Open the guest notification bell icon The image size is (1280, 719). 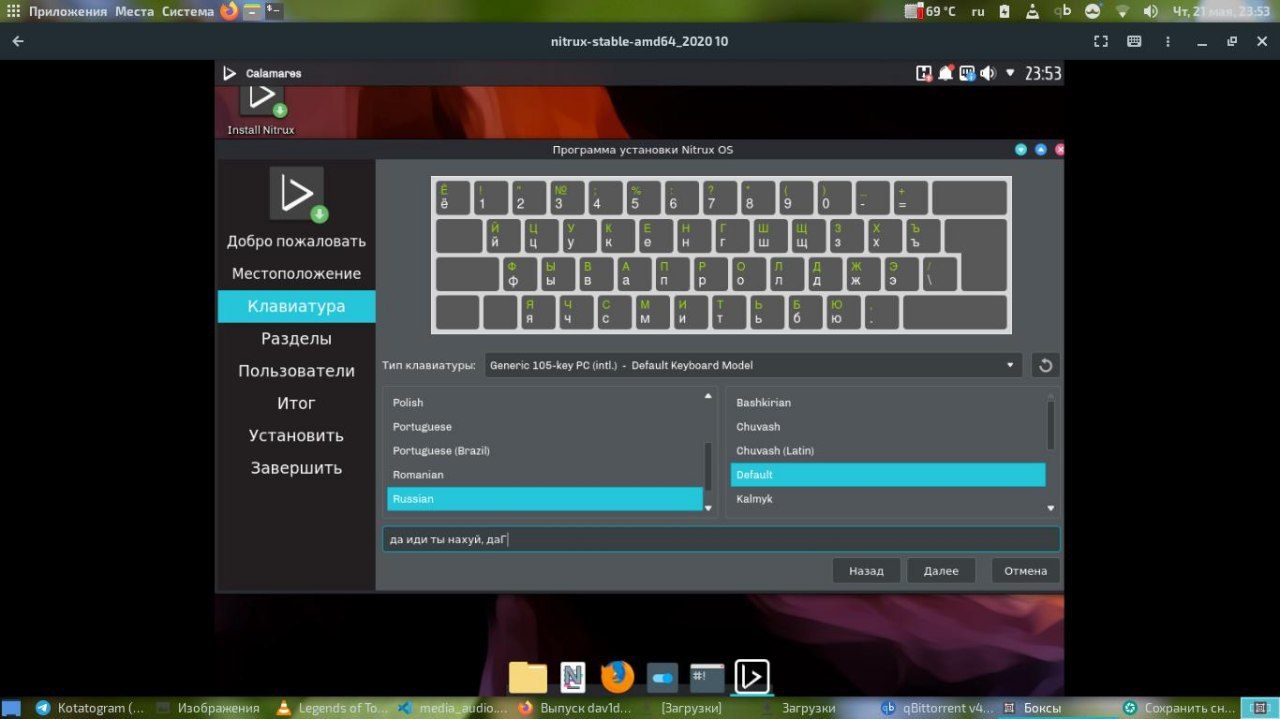(946, 73)
